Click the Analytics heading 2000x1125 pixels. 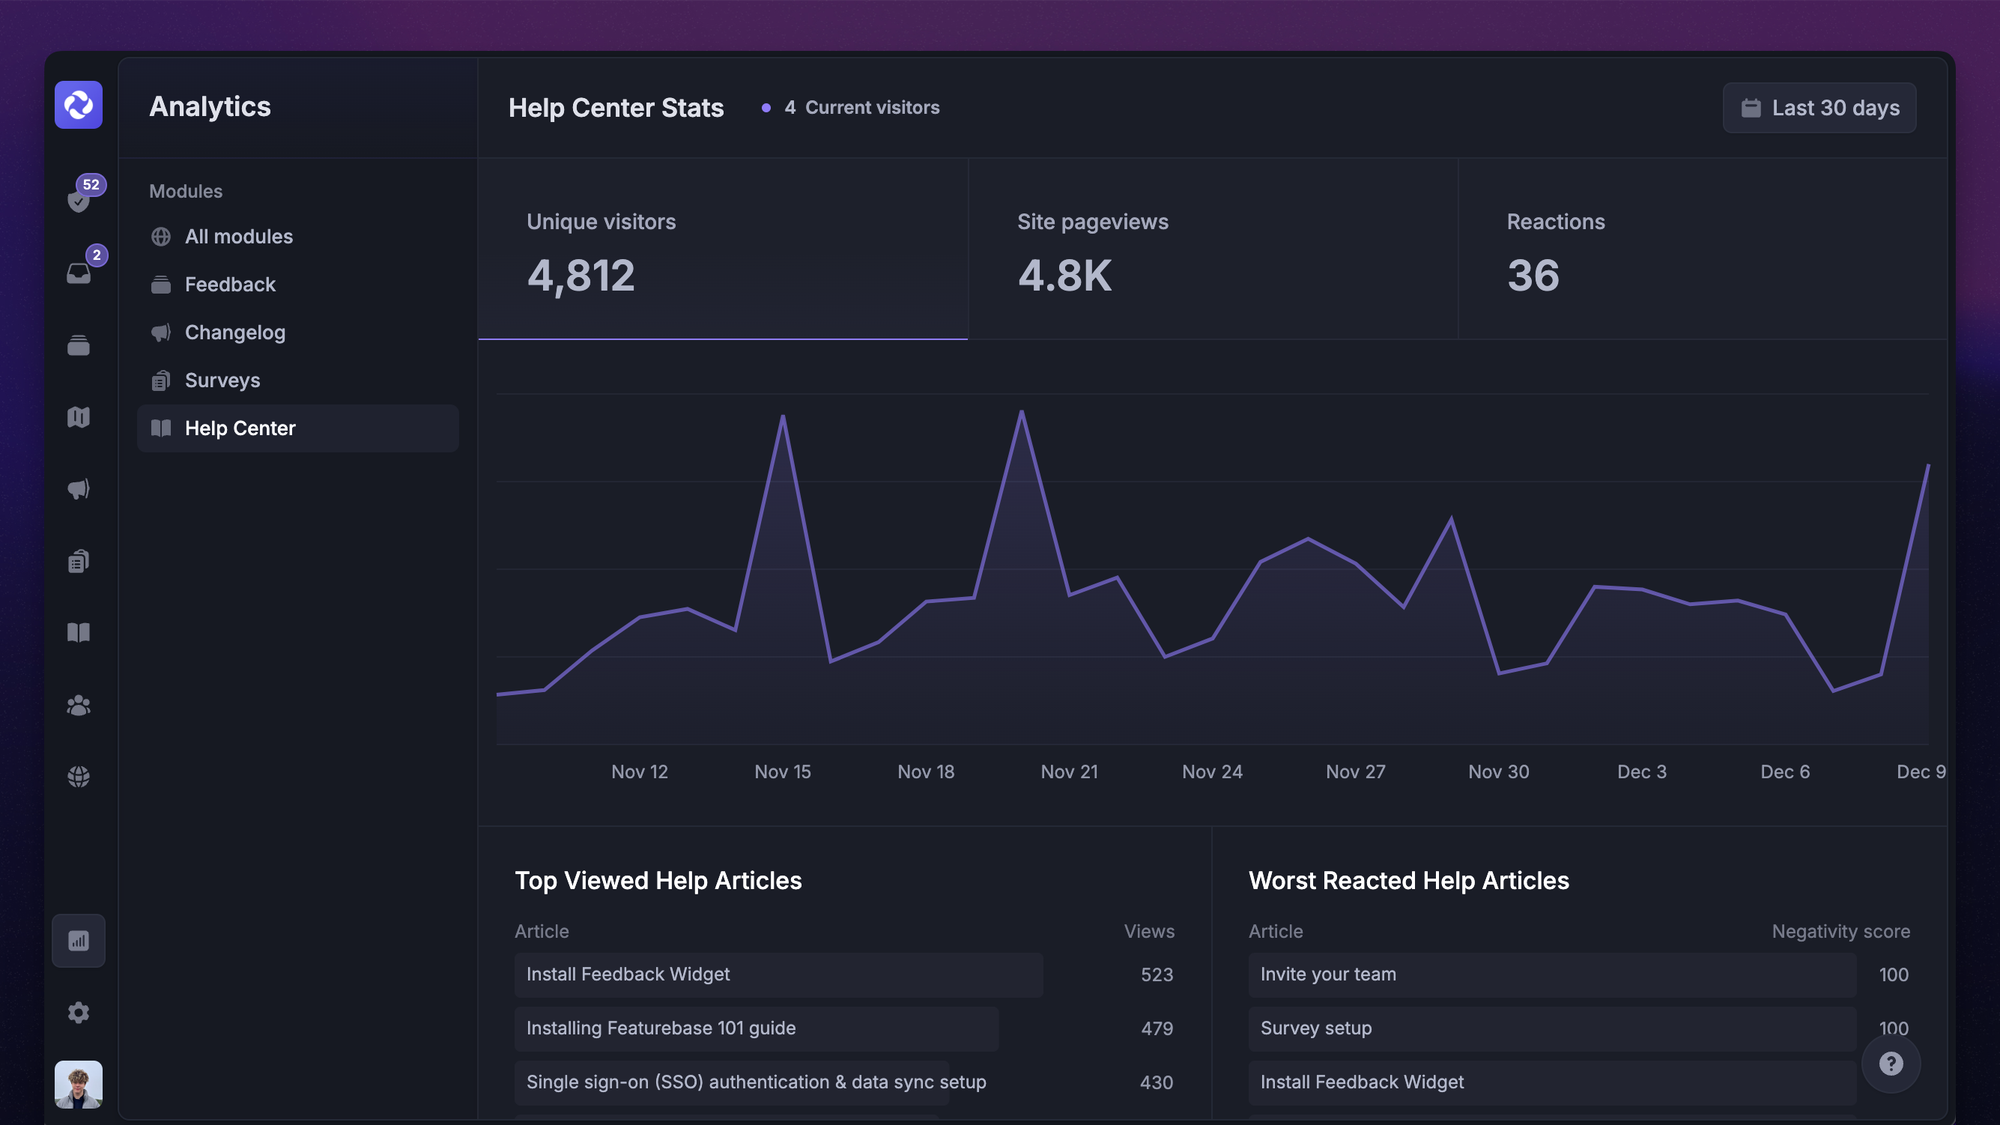click(x=210, y=107)
